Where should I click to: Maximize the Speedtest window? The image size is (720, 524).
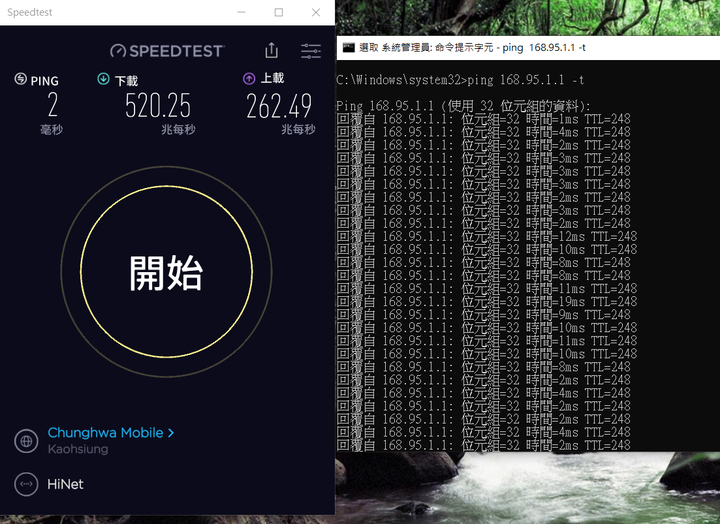[x=279, y=12]
